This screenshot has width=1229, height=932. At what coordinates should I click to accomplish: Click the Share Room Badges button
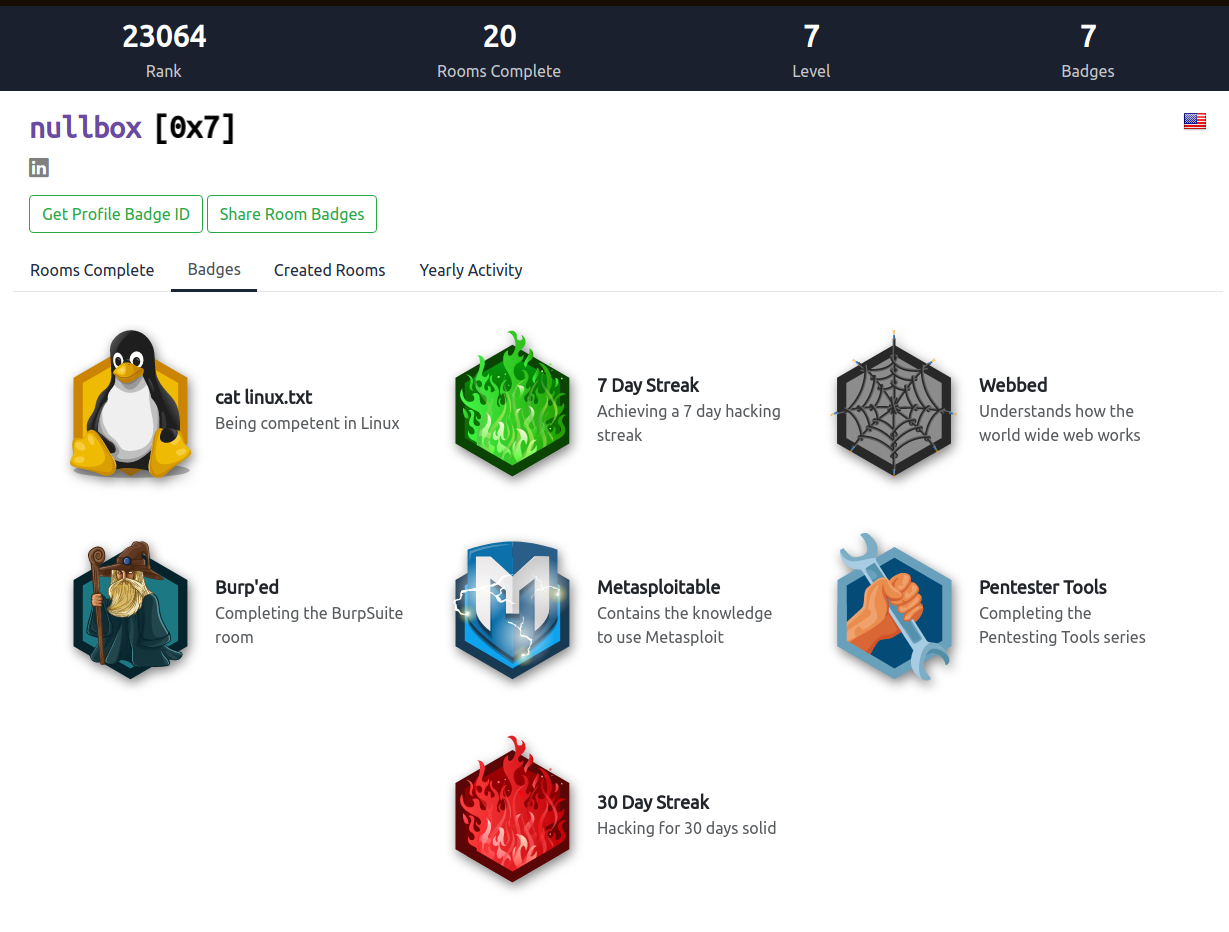pyautogui.click(x=292, y=214)
